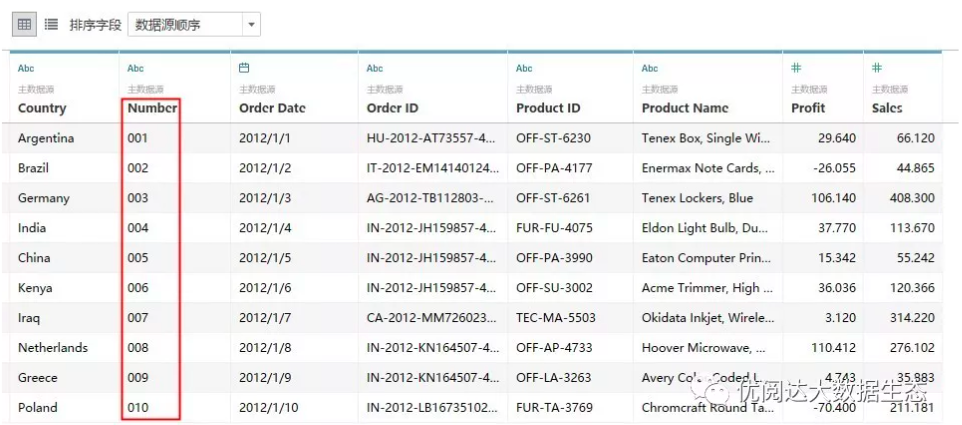The image size is (962, 425).
Task: Click Abc type icon above Product Name
Action: point(650,68)
